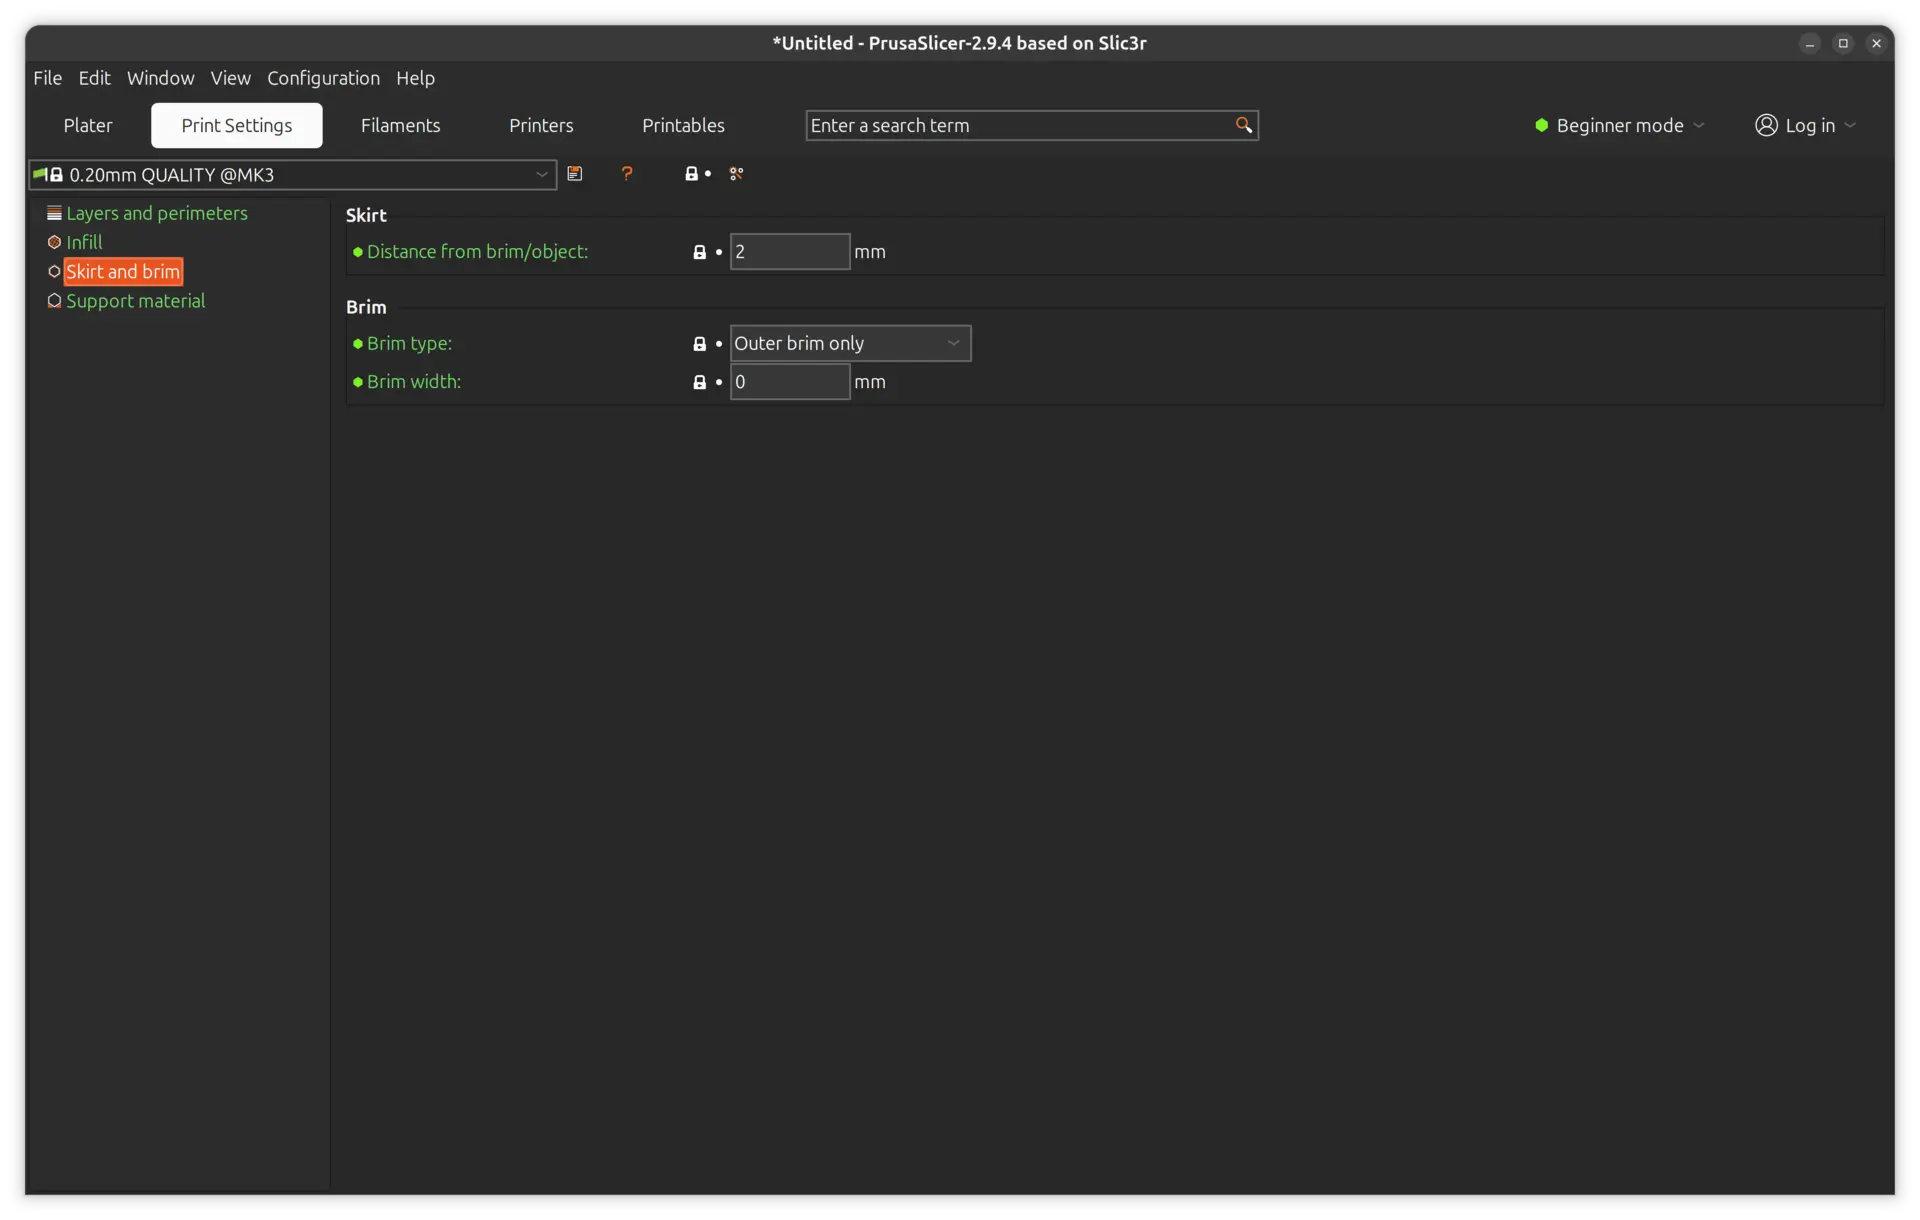Click inside the Brim width value field

[789, 382]
